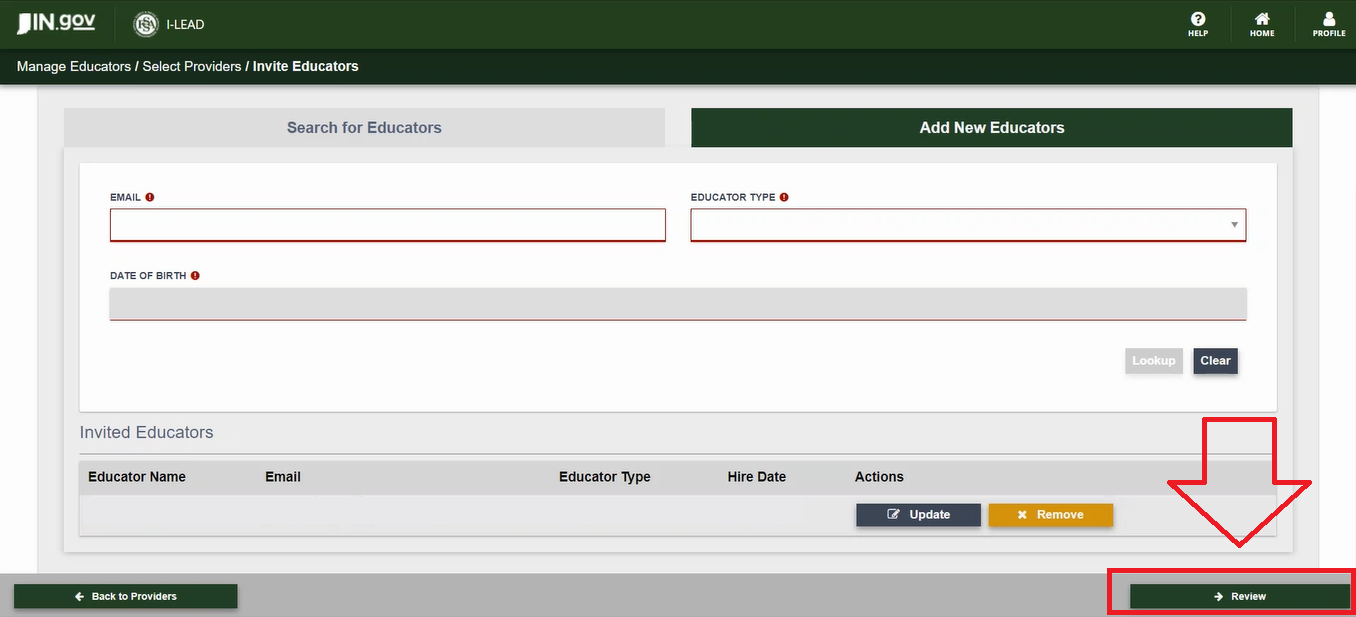1356x617 pixels.
Task: Open the Help icon
Action: tap(1197, 20)
